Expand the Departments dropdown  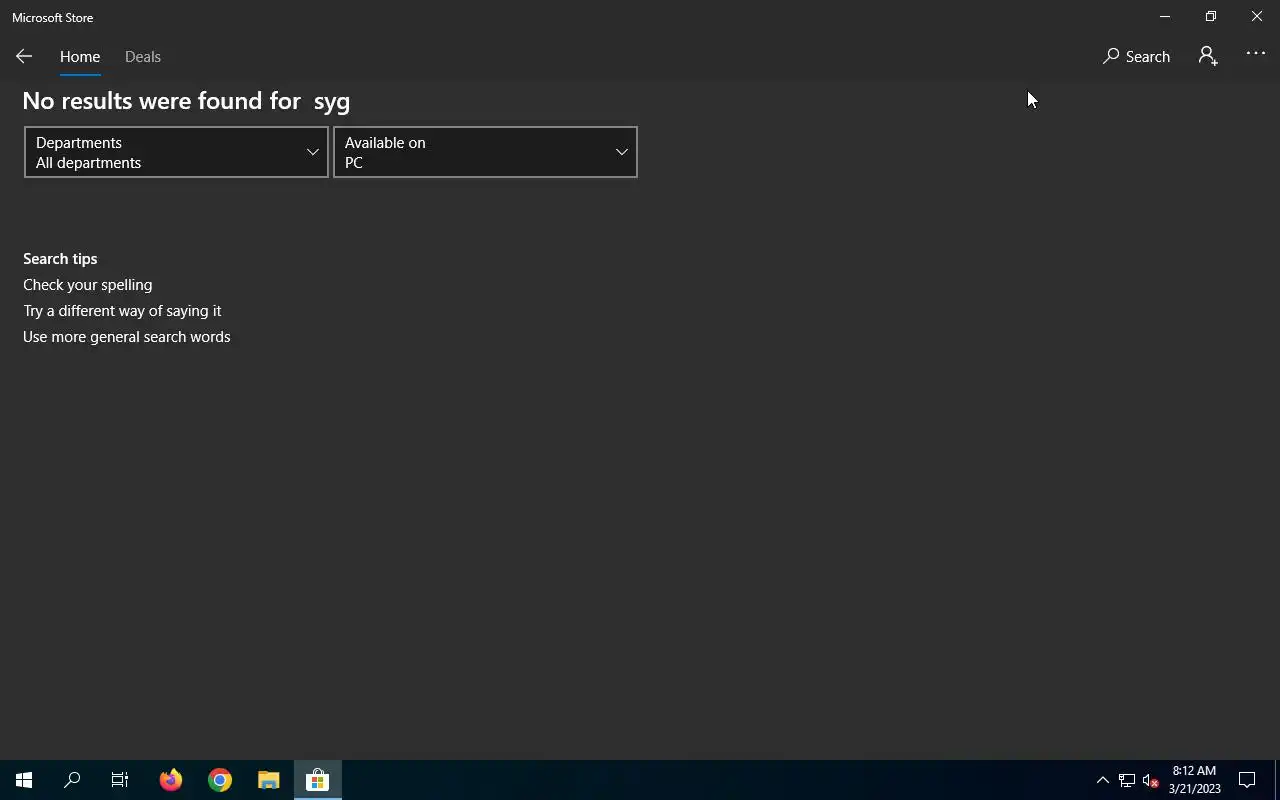pos(176,152)
